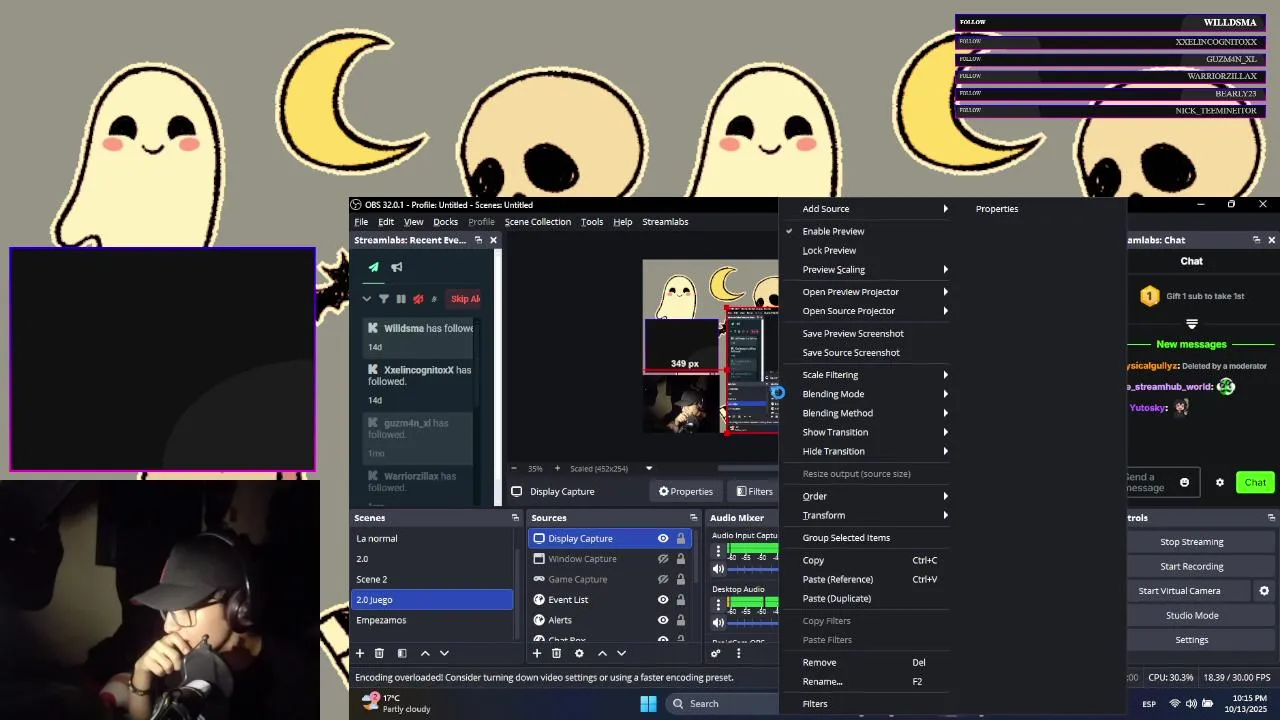This screenshot has width=1280, height=720.
Task: Open the Docks menu
Action: point(446,222)
